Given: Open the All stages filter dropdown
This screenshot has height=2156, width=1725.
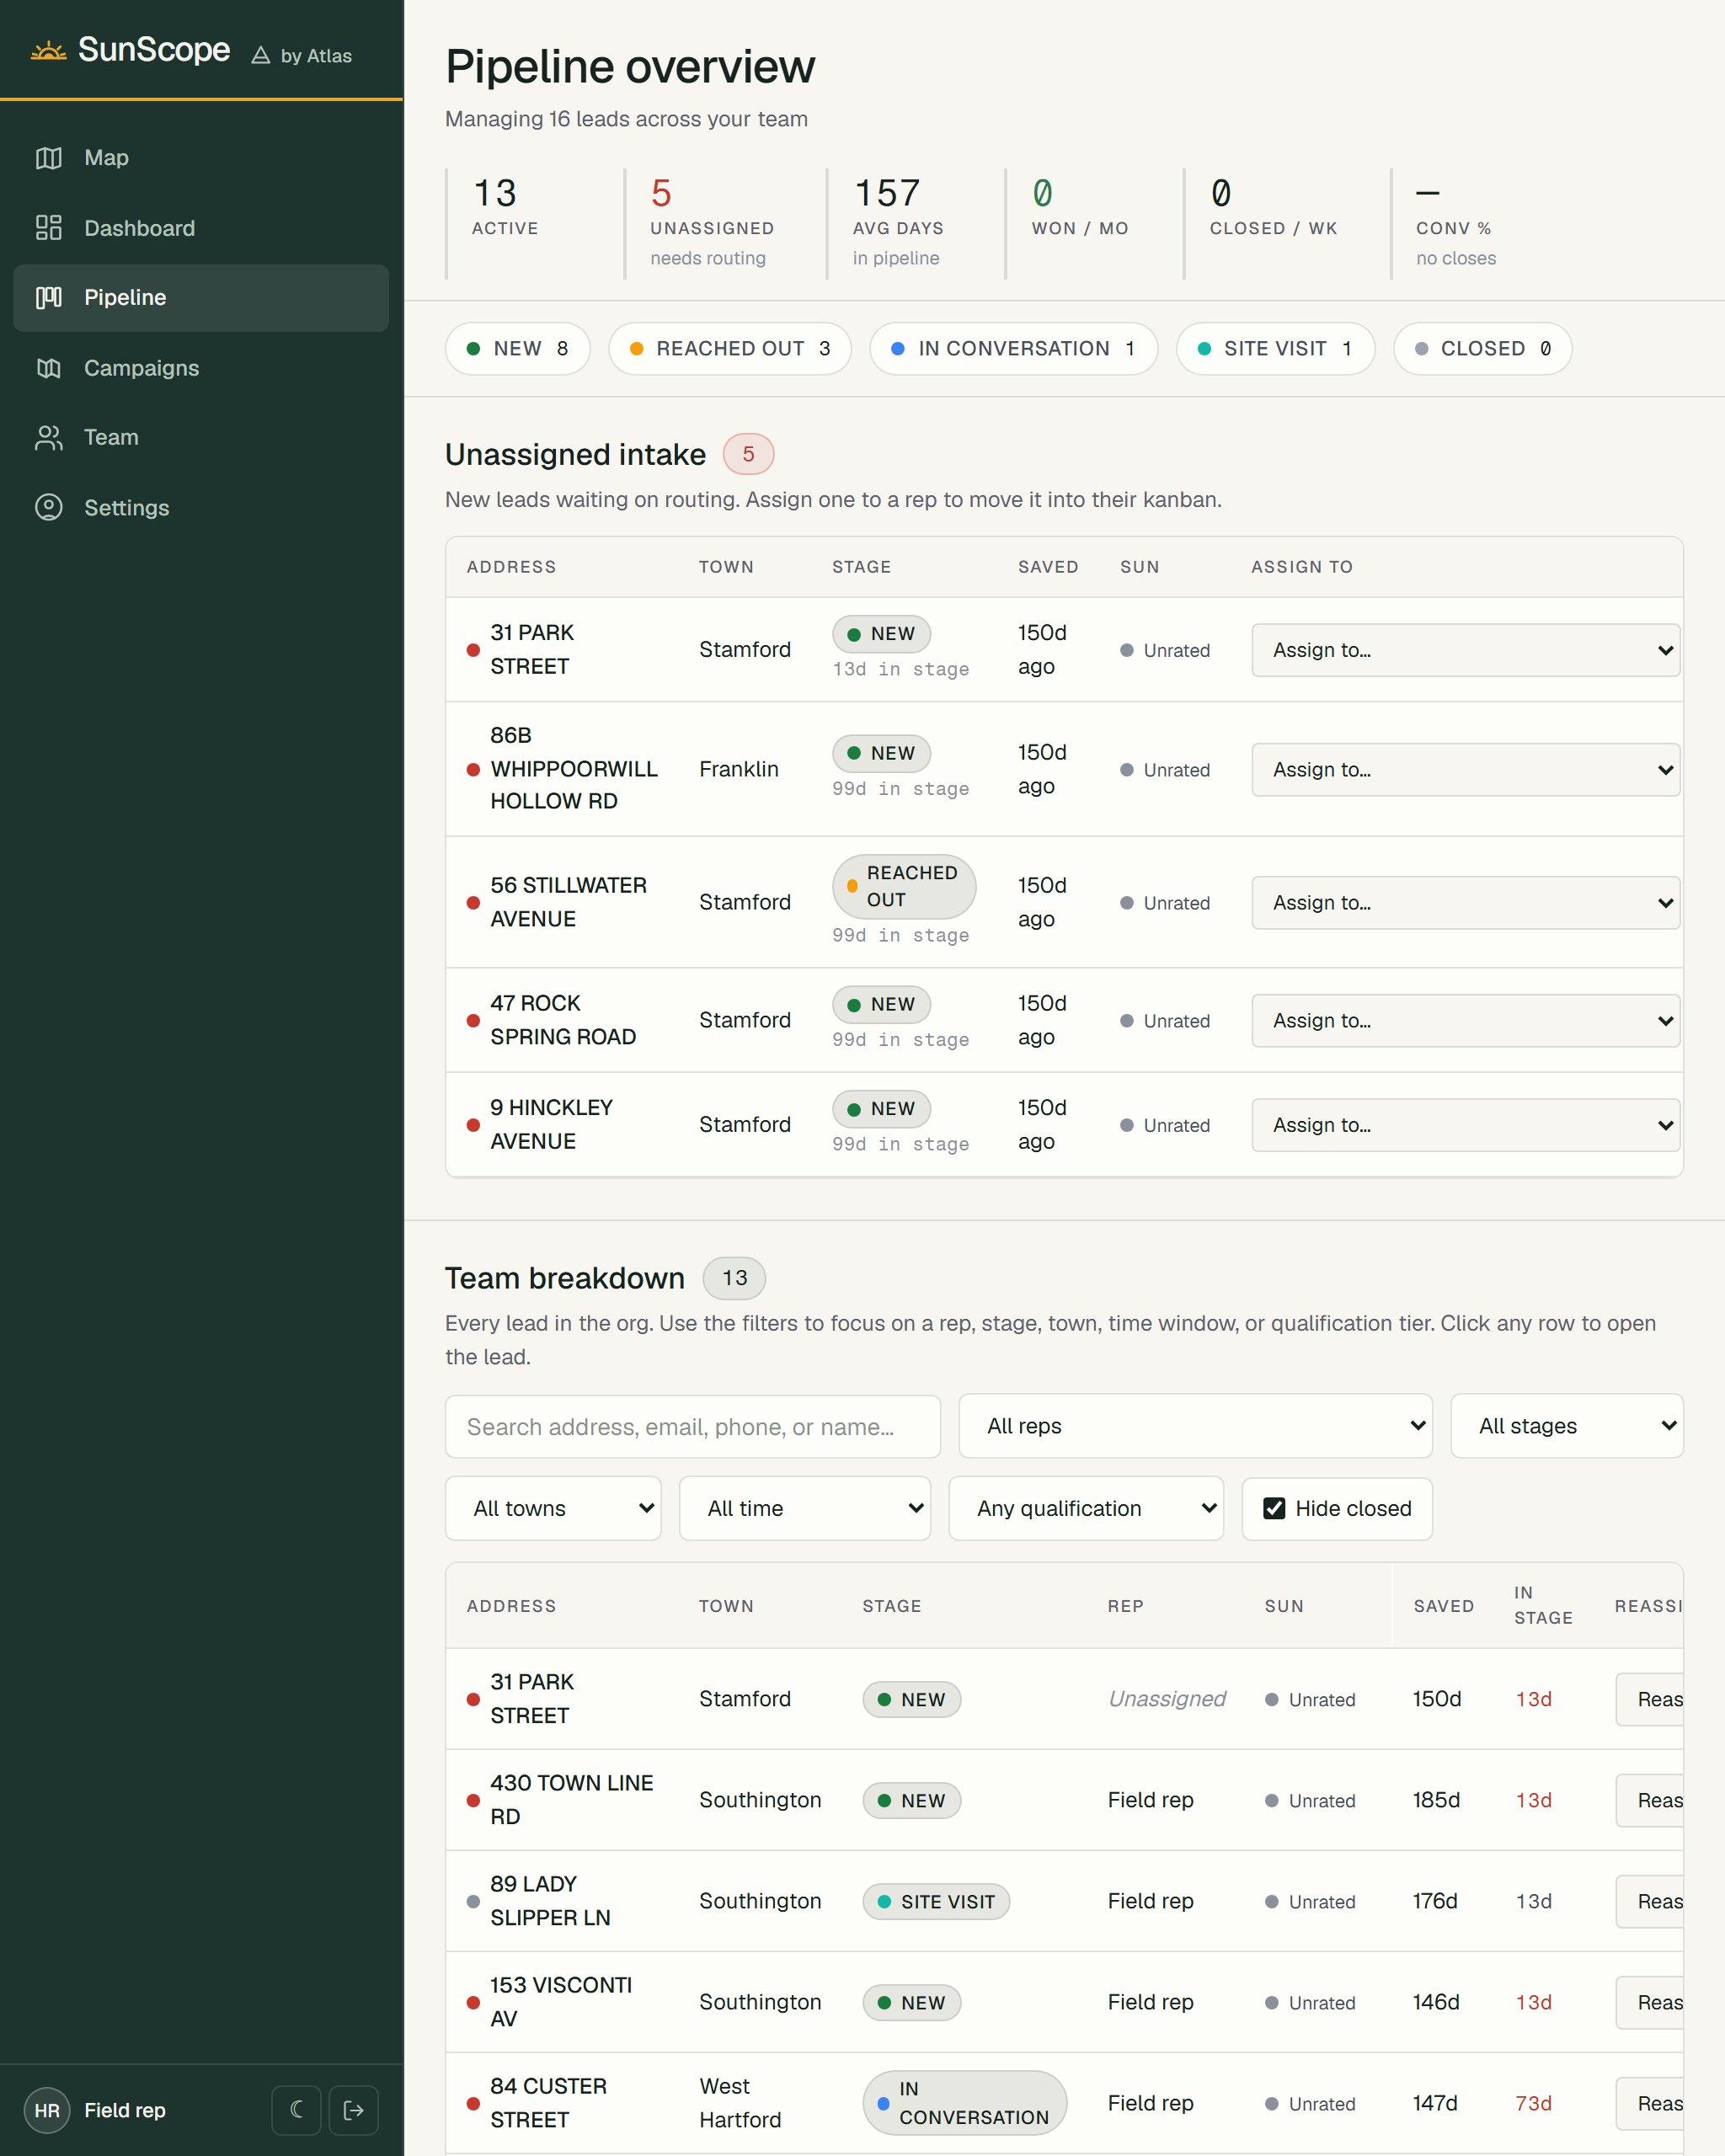Looking at the screenshot, I should pyautogui.click(x=1567, y=1426).
